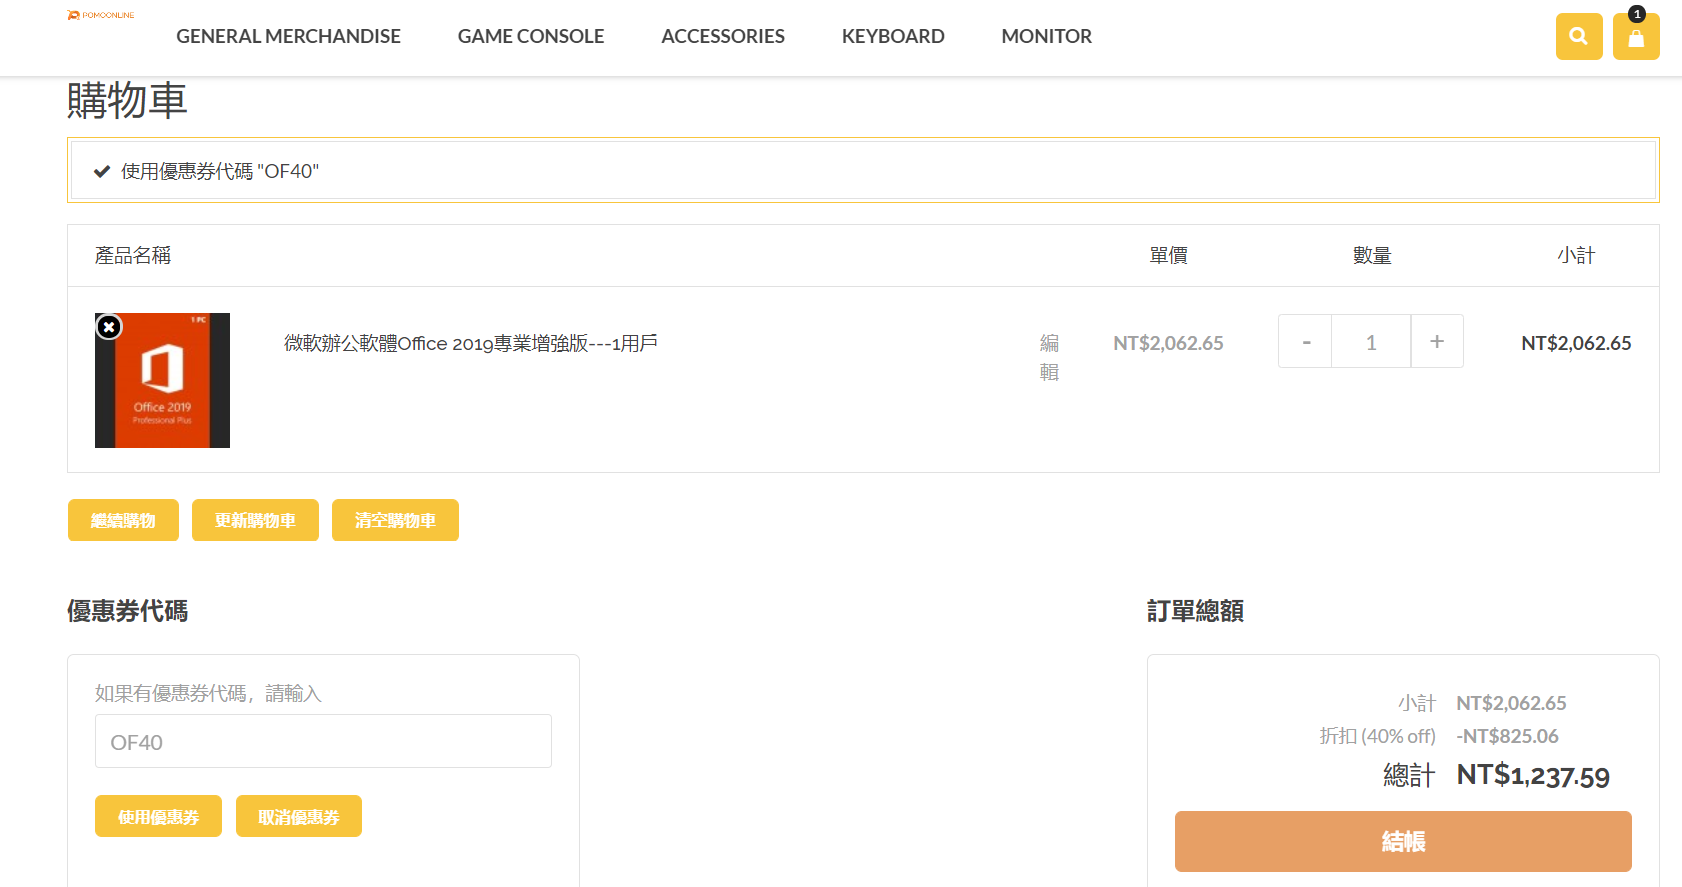Screen dimensions: 1682x887
Task: Open 微軟辦公軟體Office 2019專業增強版 product link
Action: [x=471, y=343]
